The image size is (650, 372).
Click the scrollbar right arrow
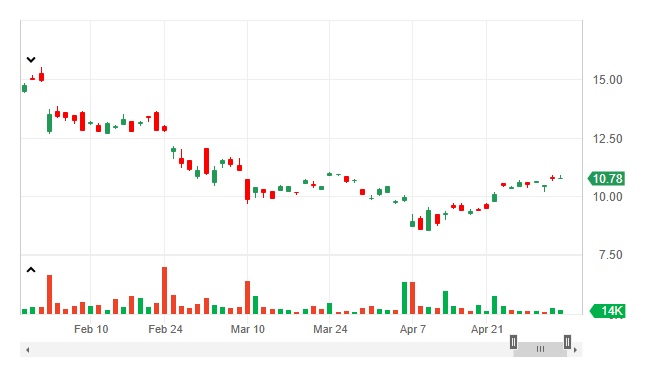tap(575, 350)
